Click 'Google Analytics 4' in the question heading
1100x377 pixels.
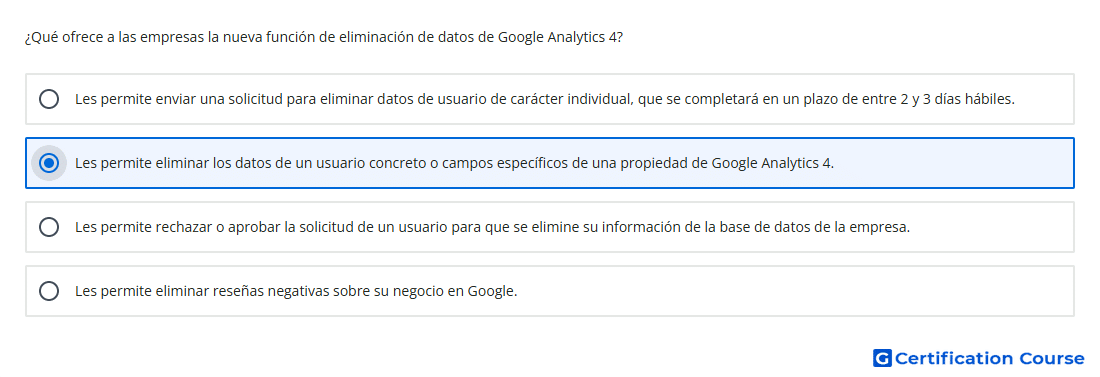[559, 37]
